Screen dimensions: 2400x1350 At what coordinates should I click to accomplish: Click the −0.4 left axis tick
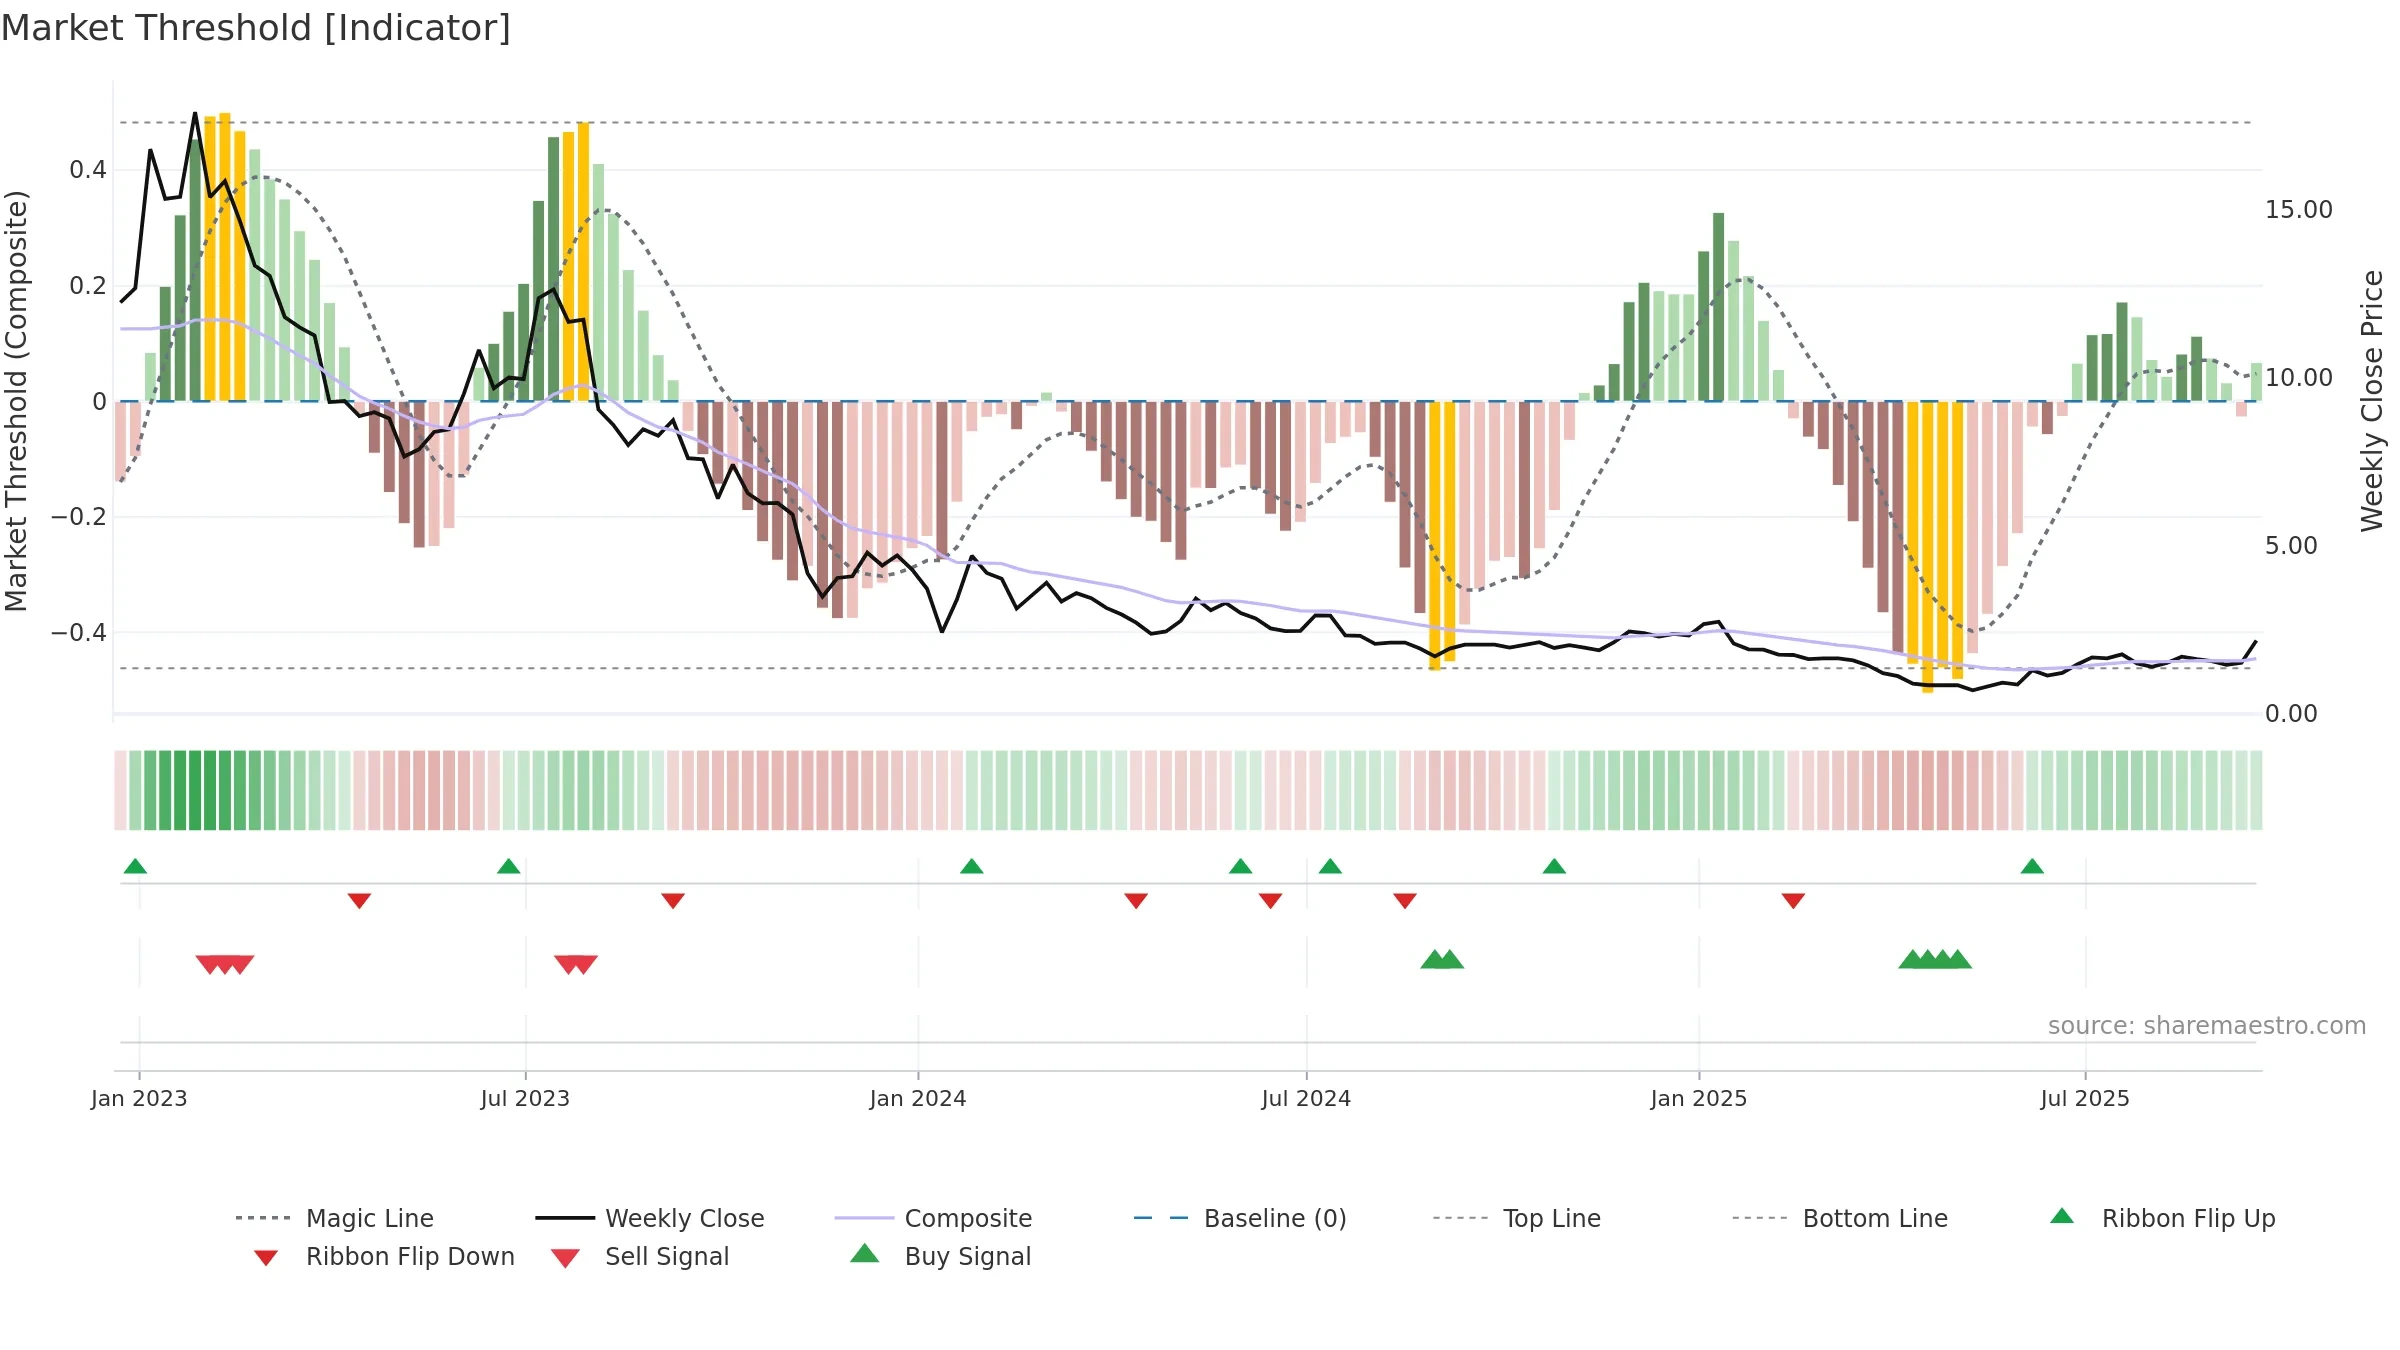79,633
